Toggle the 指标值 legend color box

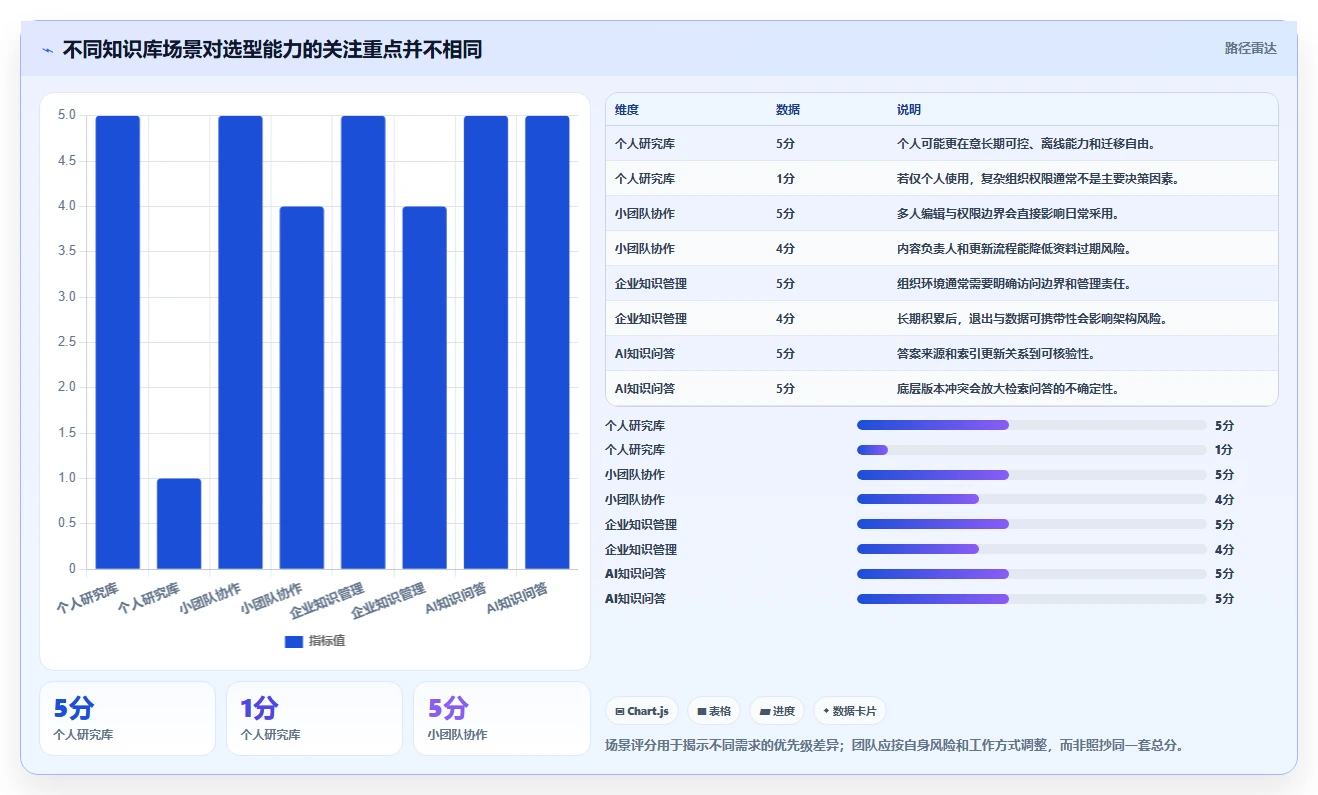294,641
